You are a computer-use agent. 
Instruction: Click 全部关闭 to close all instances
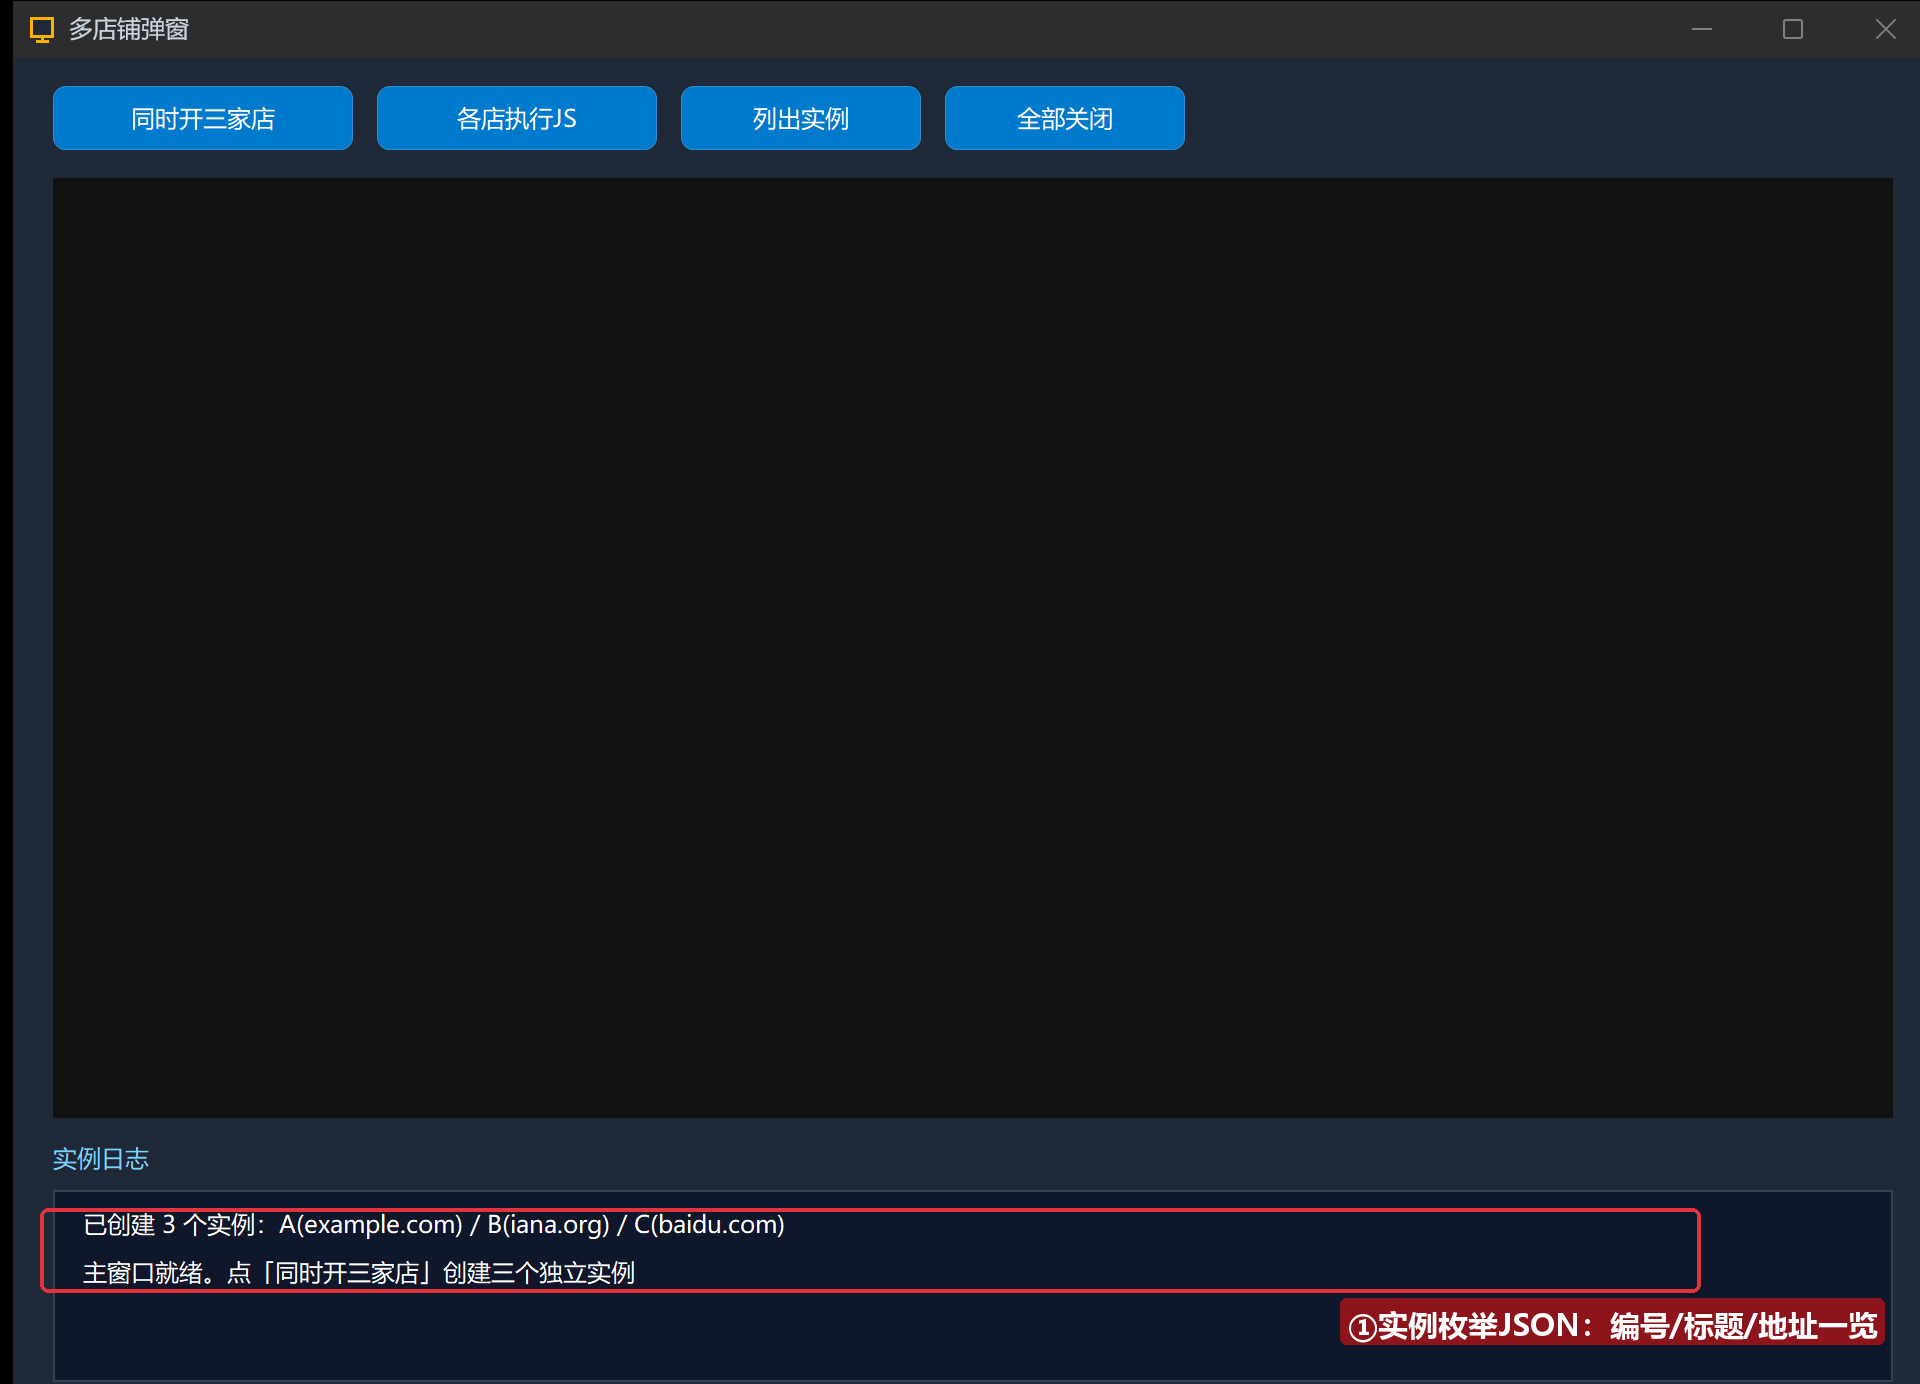[1065, 118]
